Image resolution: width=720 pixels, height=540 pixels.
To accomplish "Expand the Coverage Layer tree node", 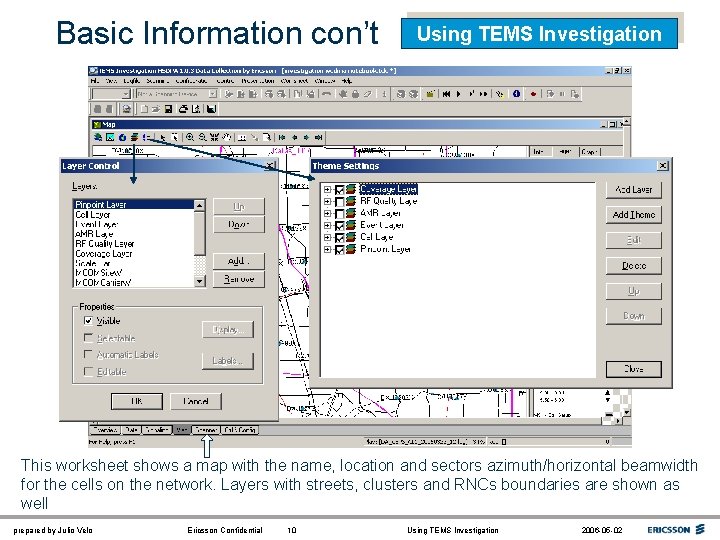I will click(x=327, y=189).
